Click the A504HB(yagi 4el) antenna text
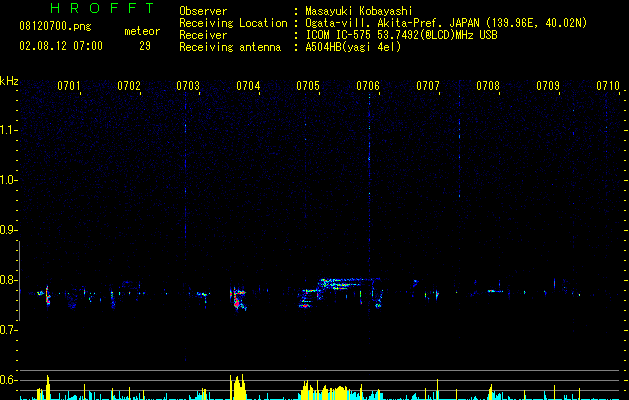The height and width of the screenshot is (400, 629). coord(353,47)
